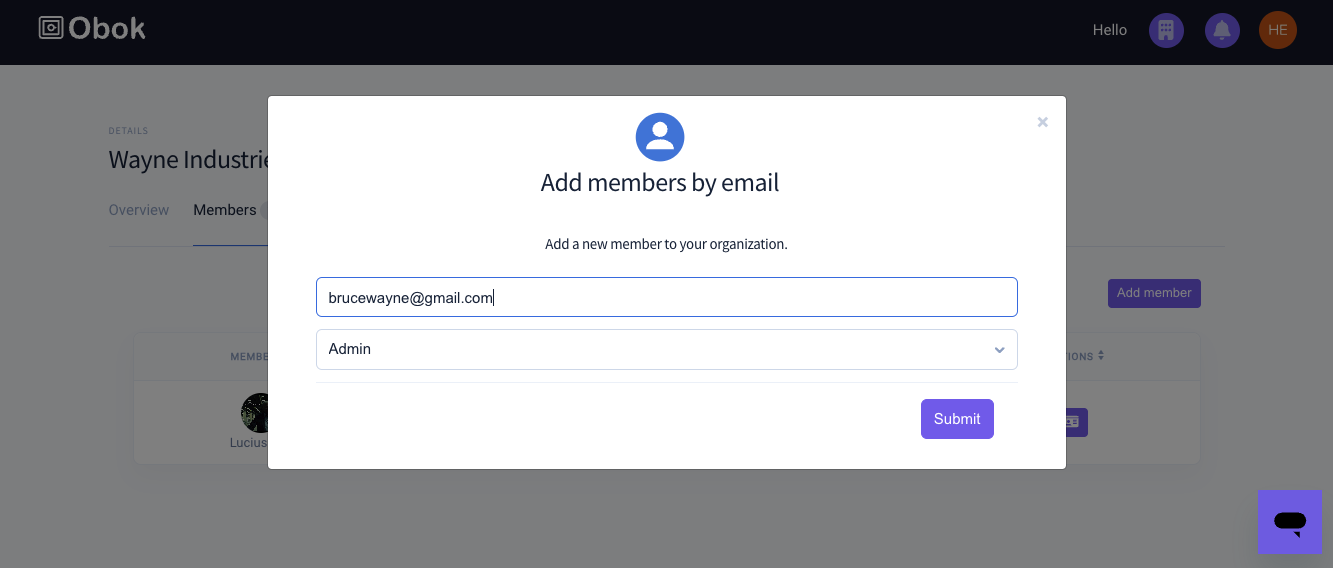Screen dimensions: 1333x568
Task: Open the HE user avatar menu
Action: coord(1278,30)
